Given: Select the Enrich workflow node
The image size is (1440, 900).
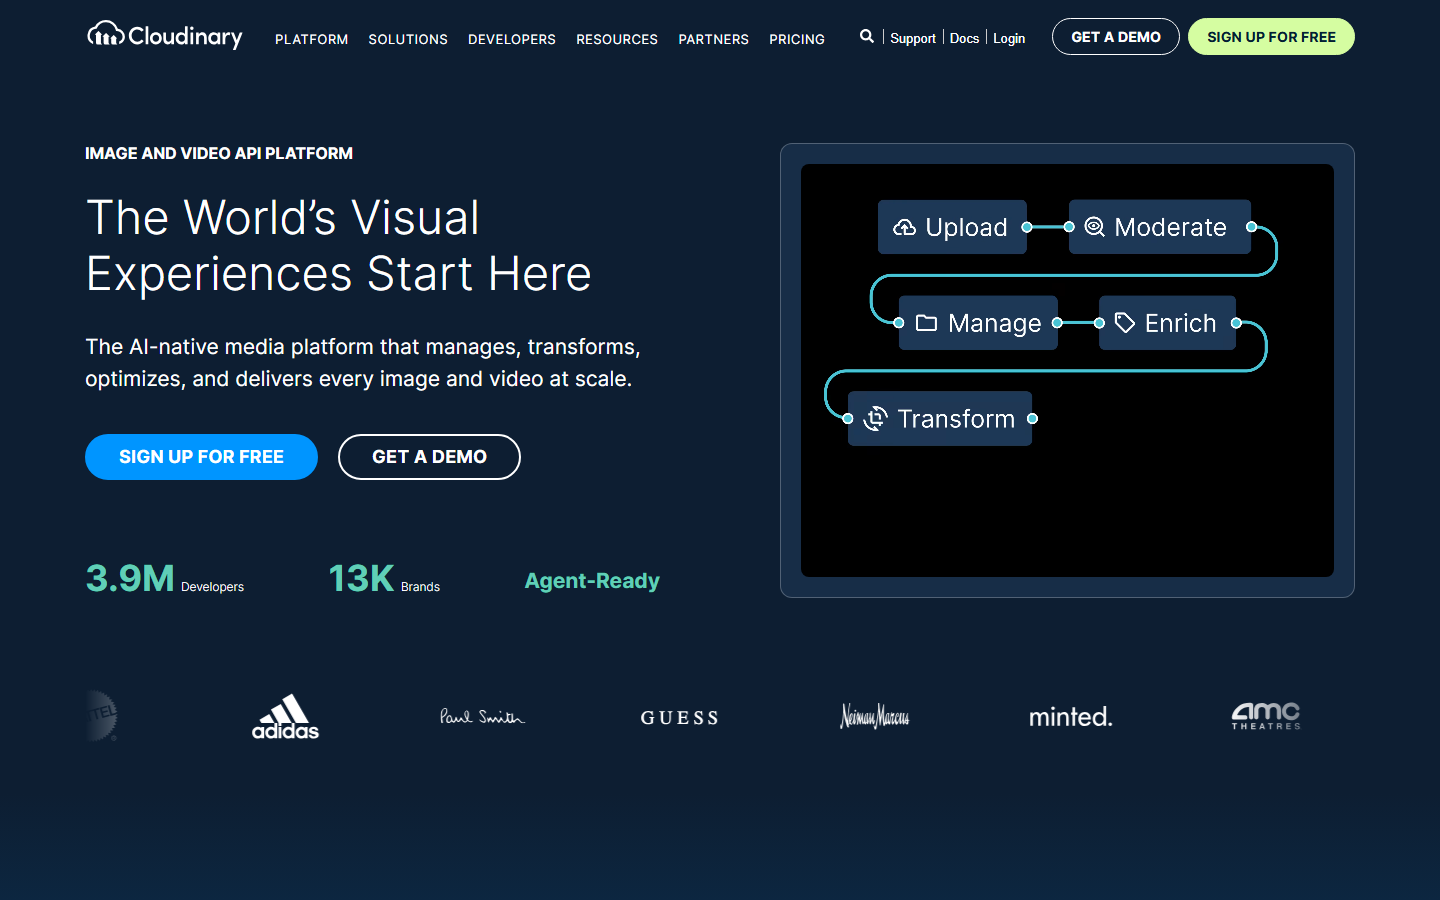Looking at the screenshot, I should (x=1167, y=323).
